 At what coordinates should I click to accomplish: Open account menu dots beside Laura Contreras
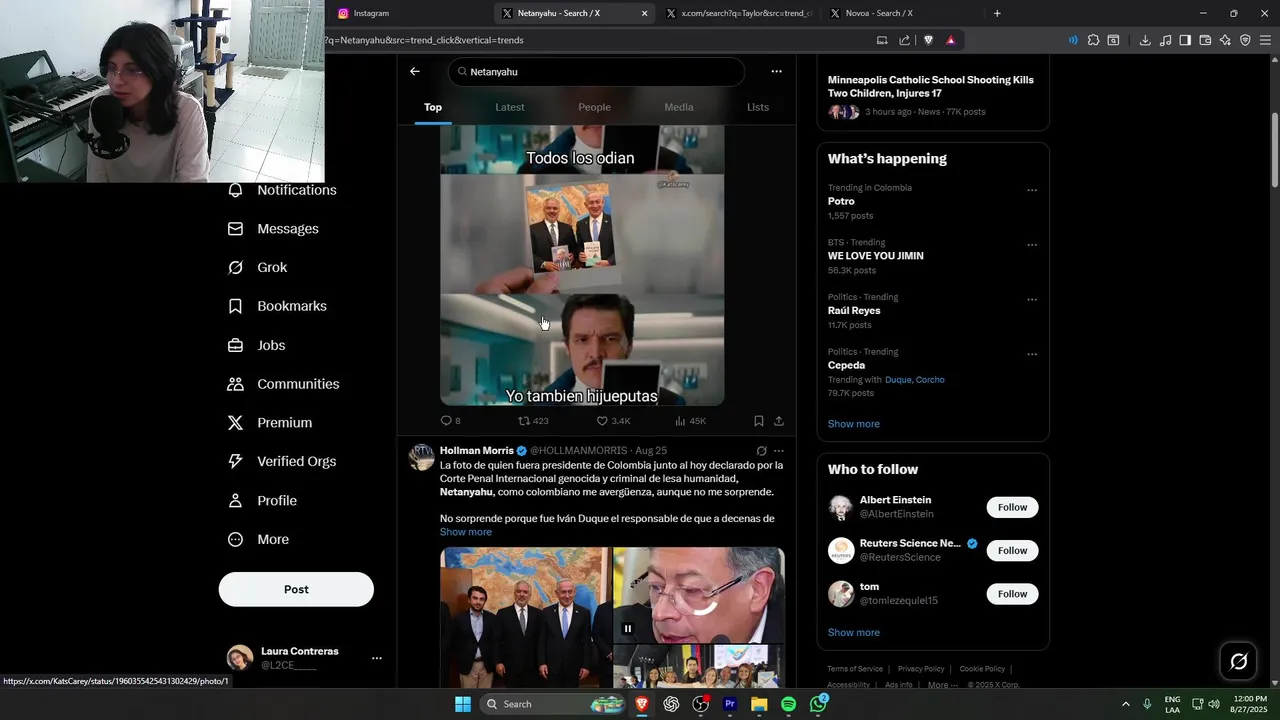point(377,658)
